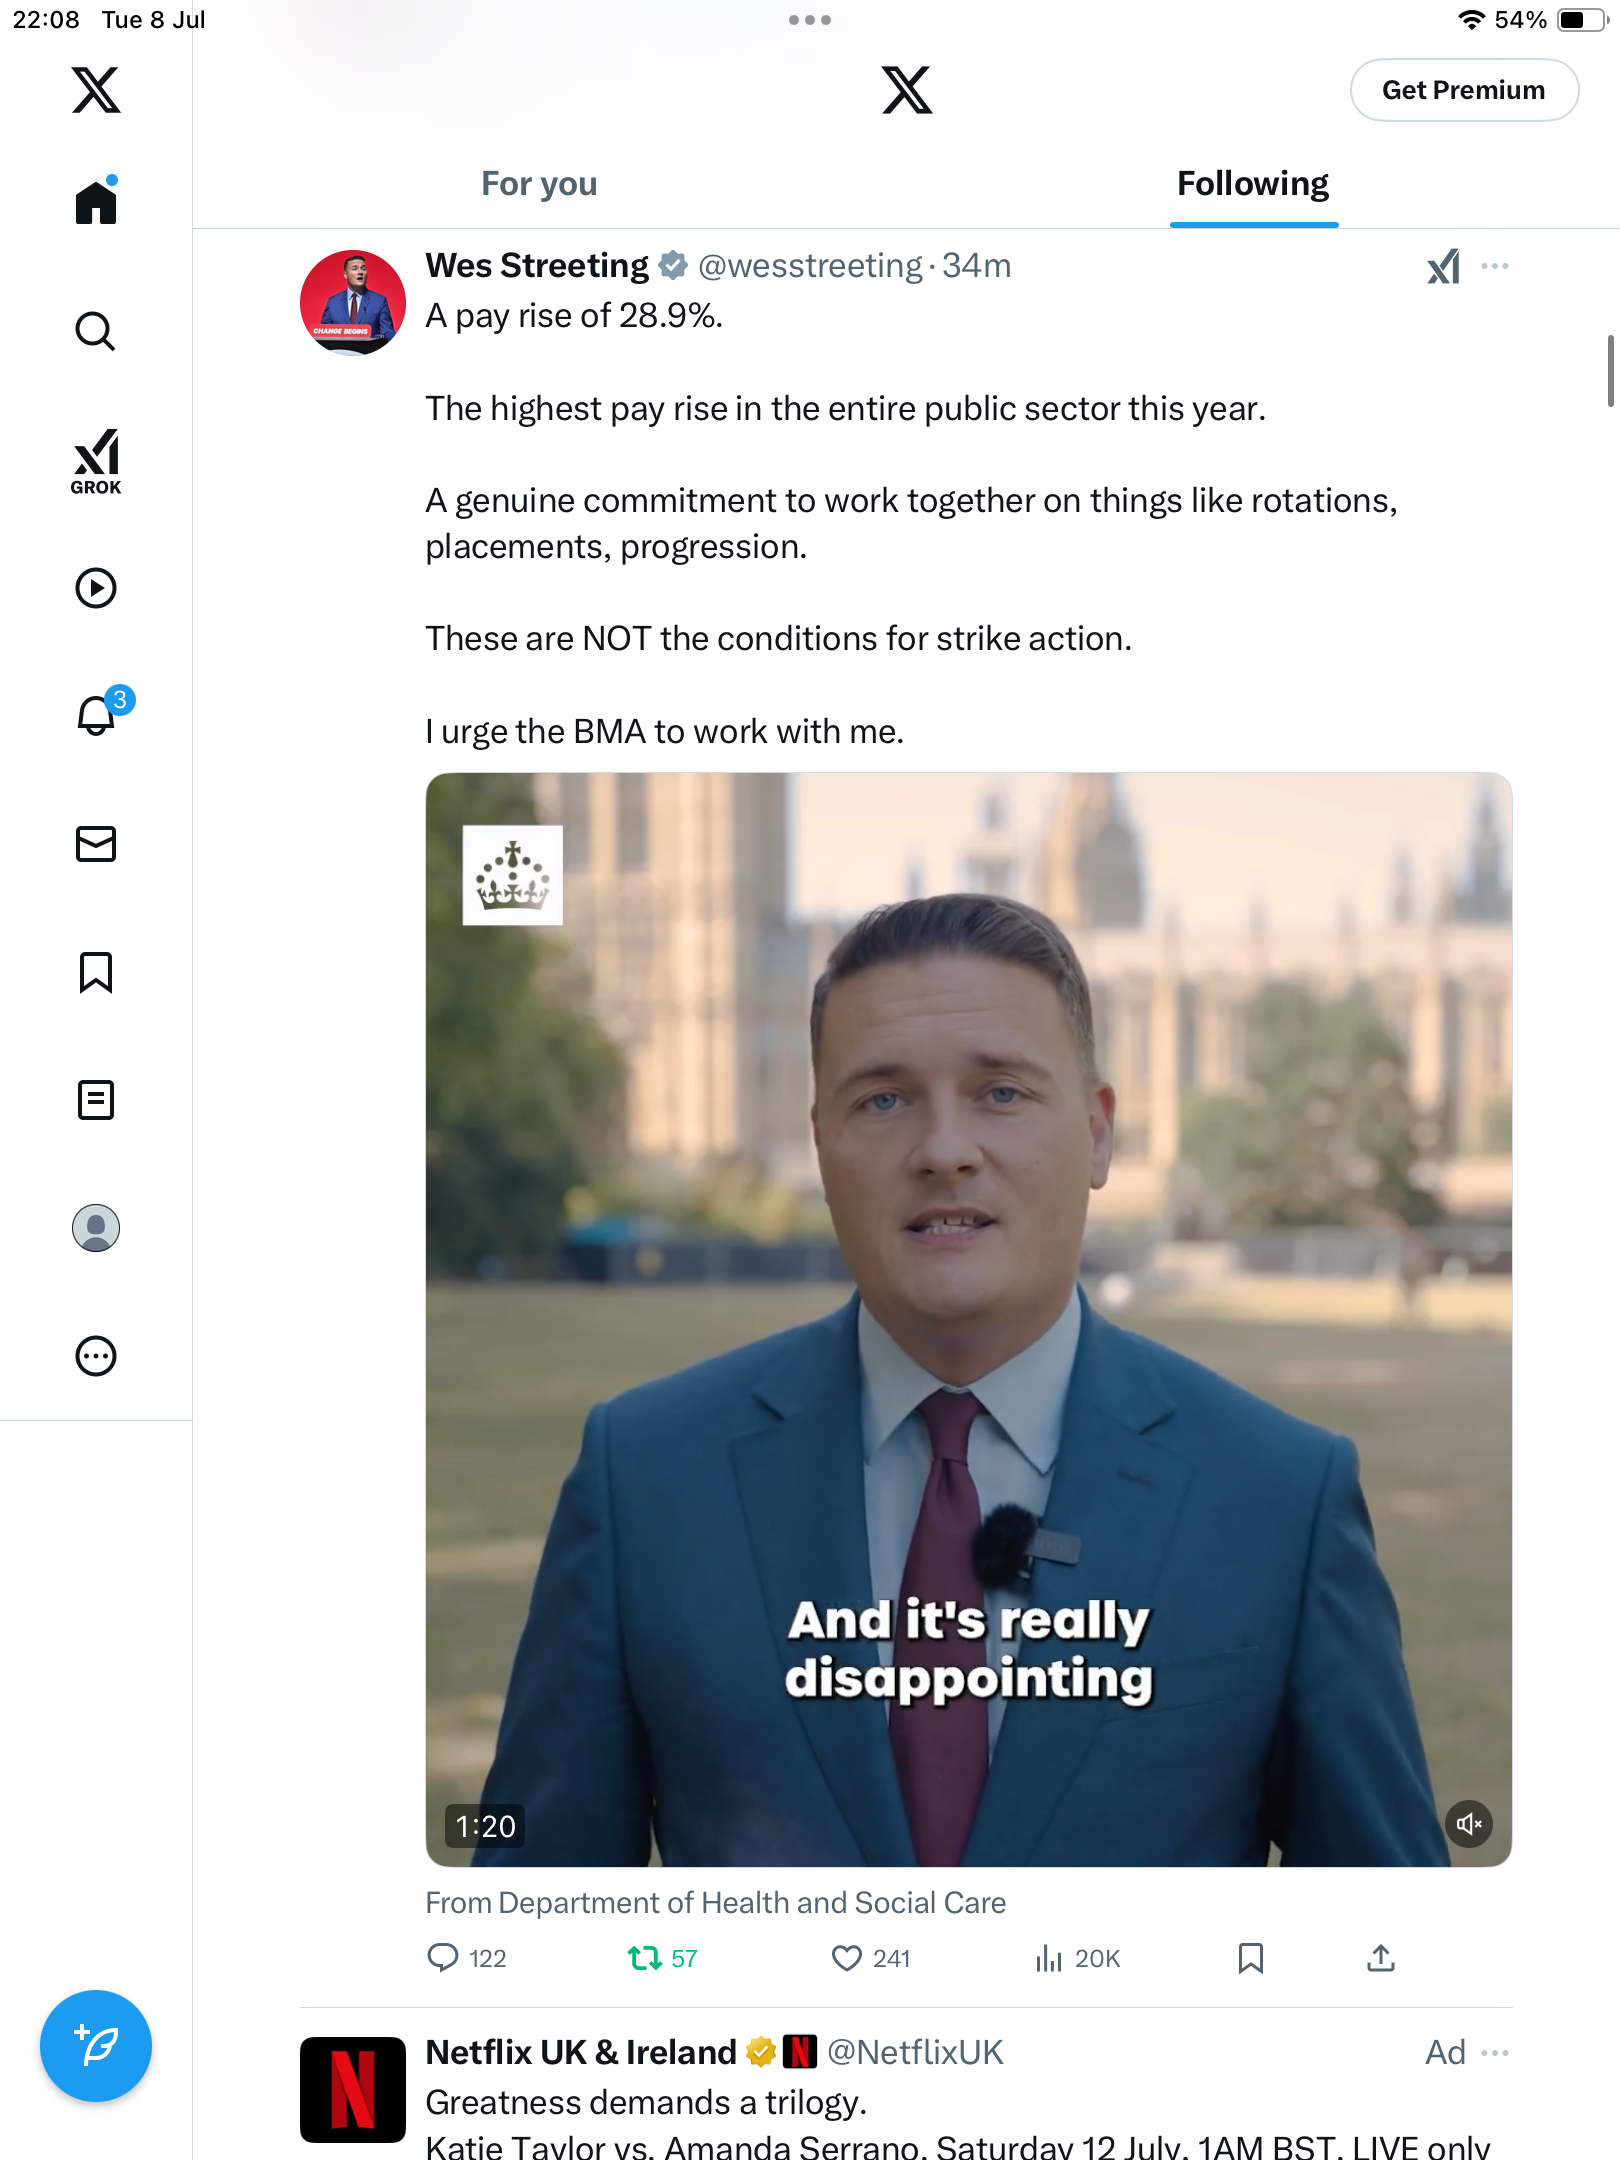
Task: Click the Get Premium button
Action: click(1464, 90)
